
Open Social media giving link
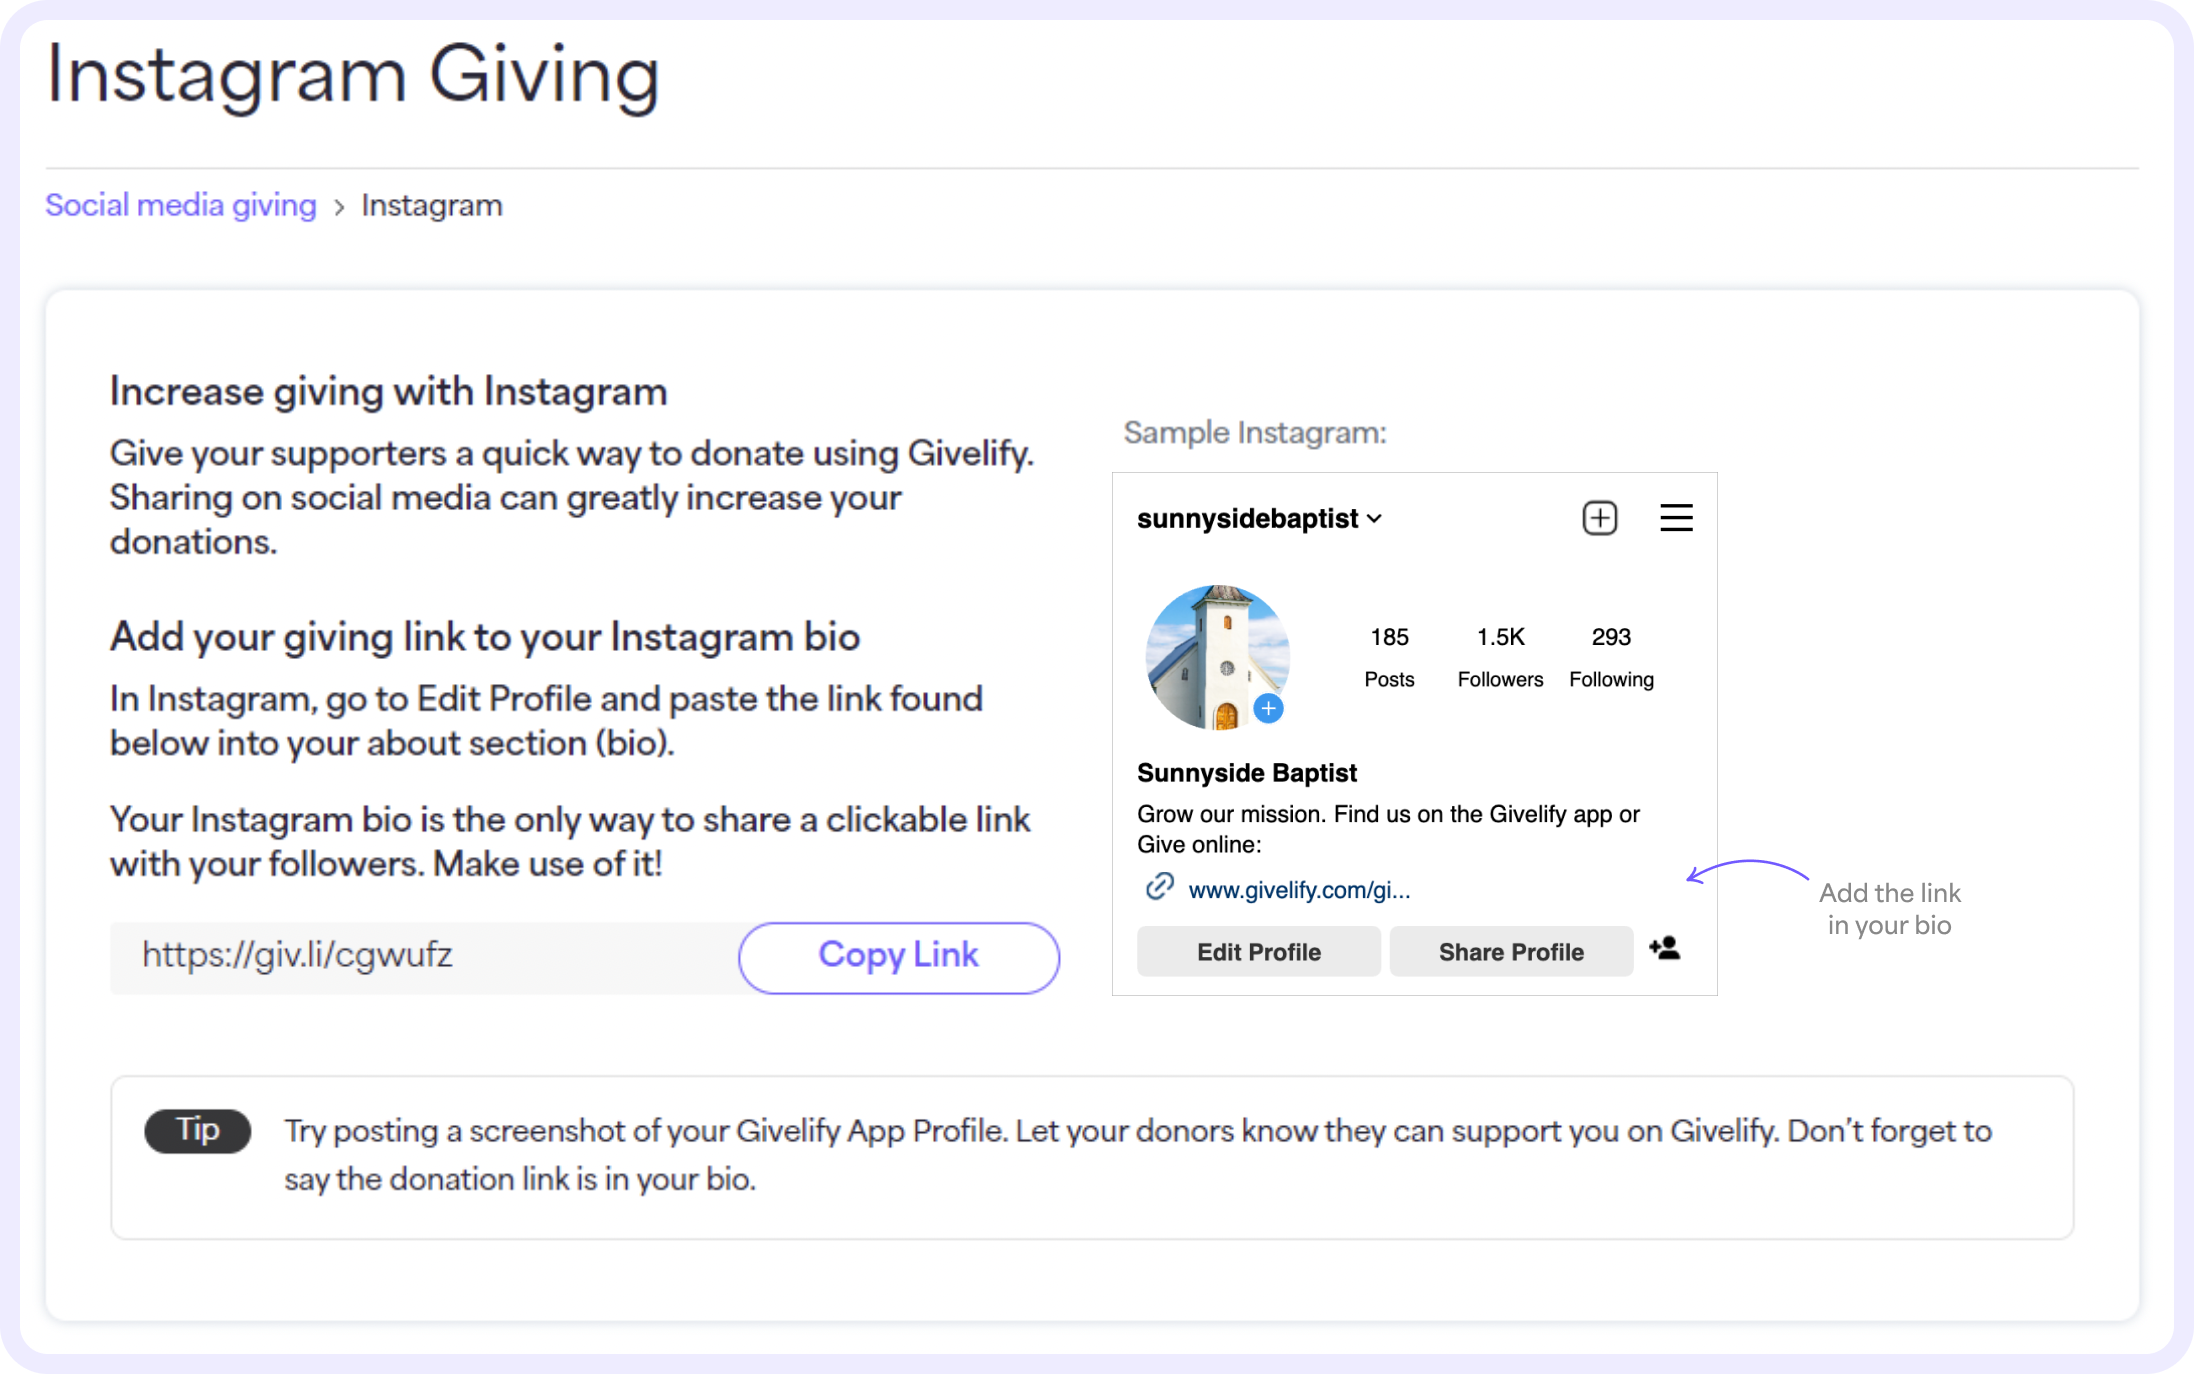click(180, 204)
